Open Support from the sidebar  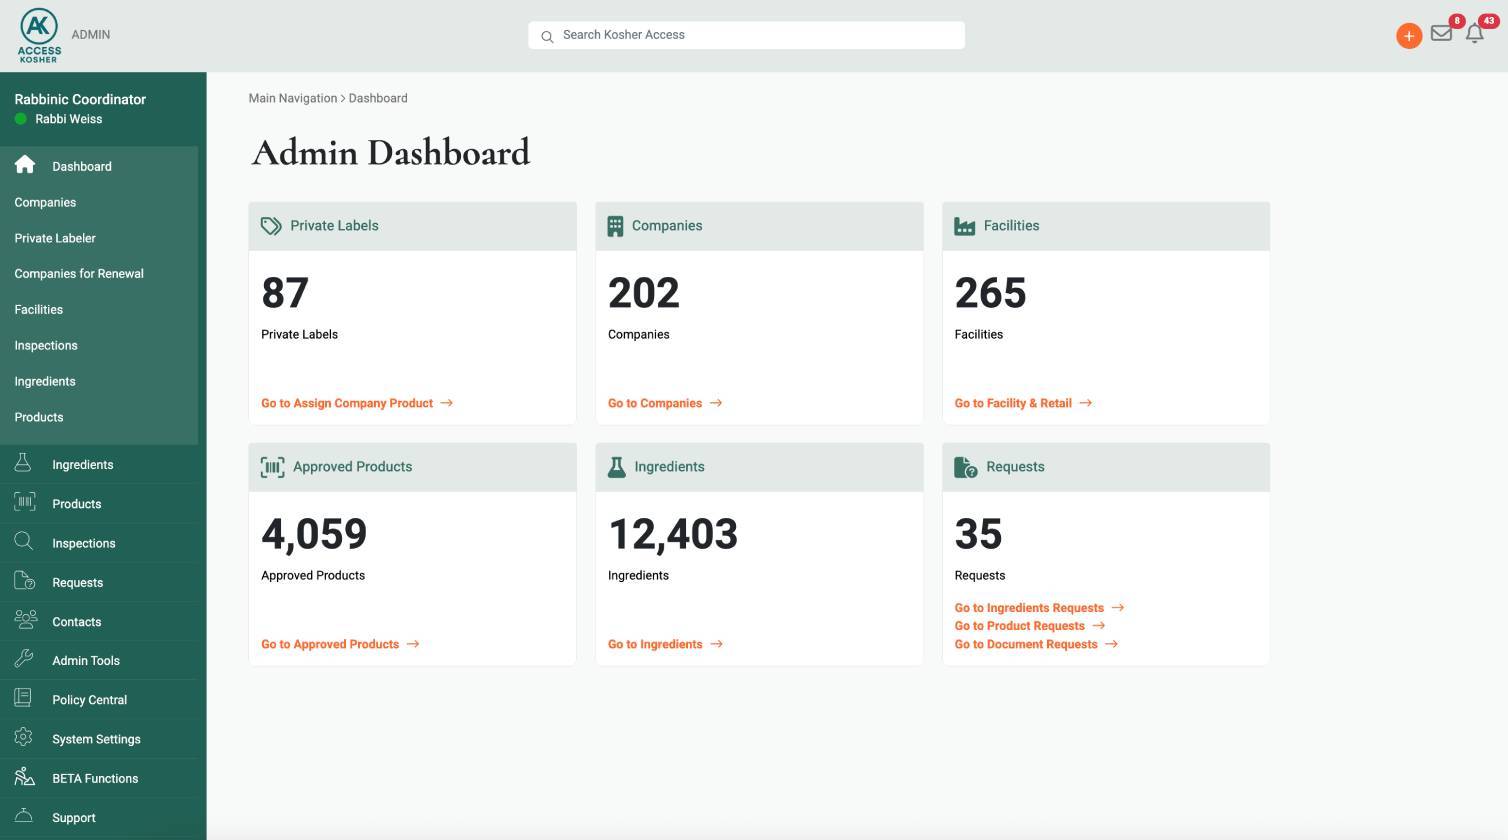73,817
